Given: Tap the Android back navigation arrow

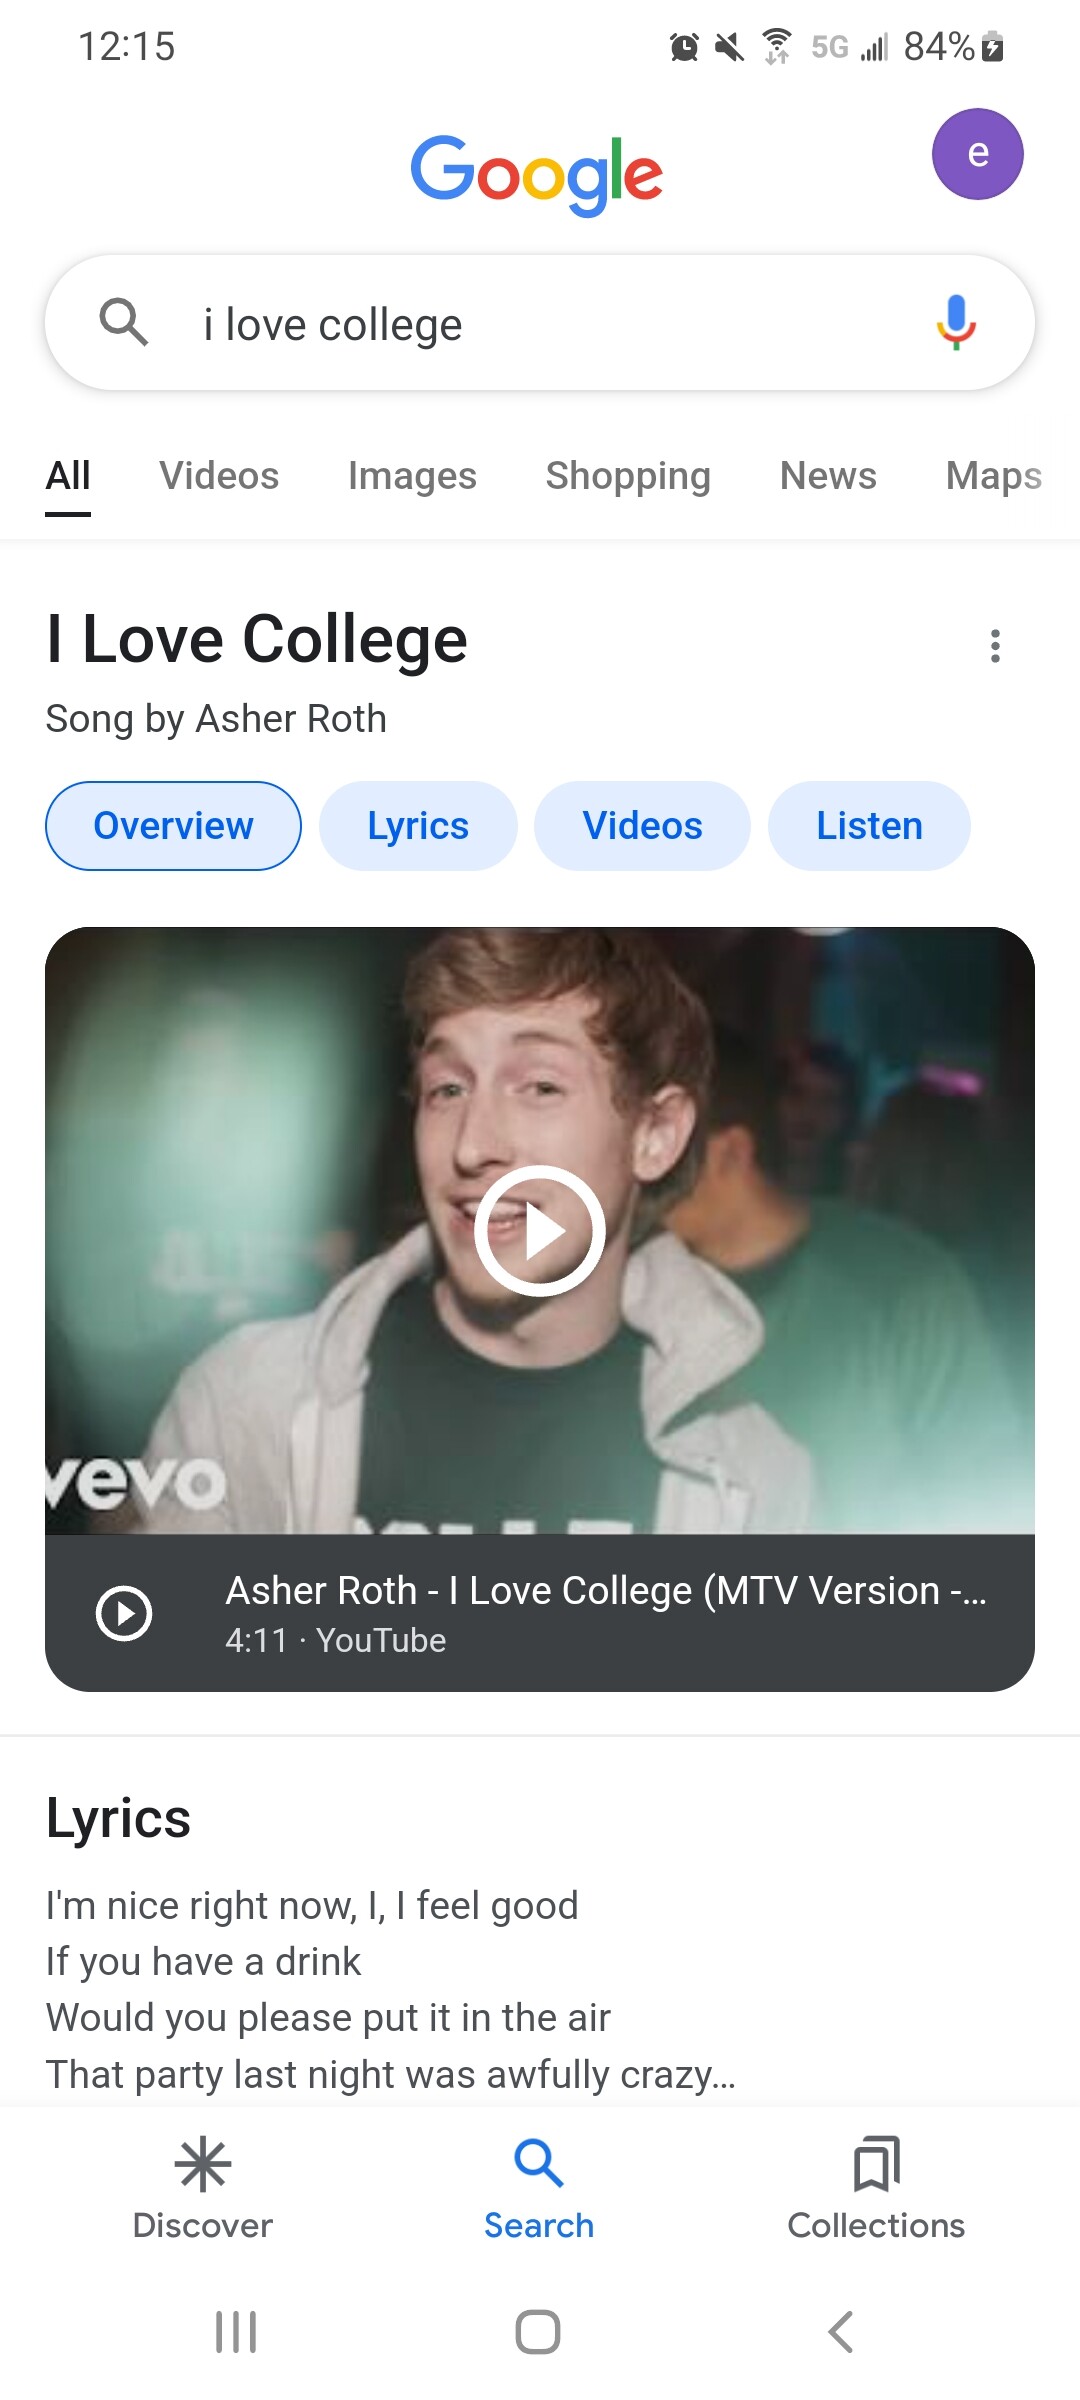Looking at the screenshot, I should click(841, 2332).
